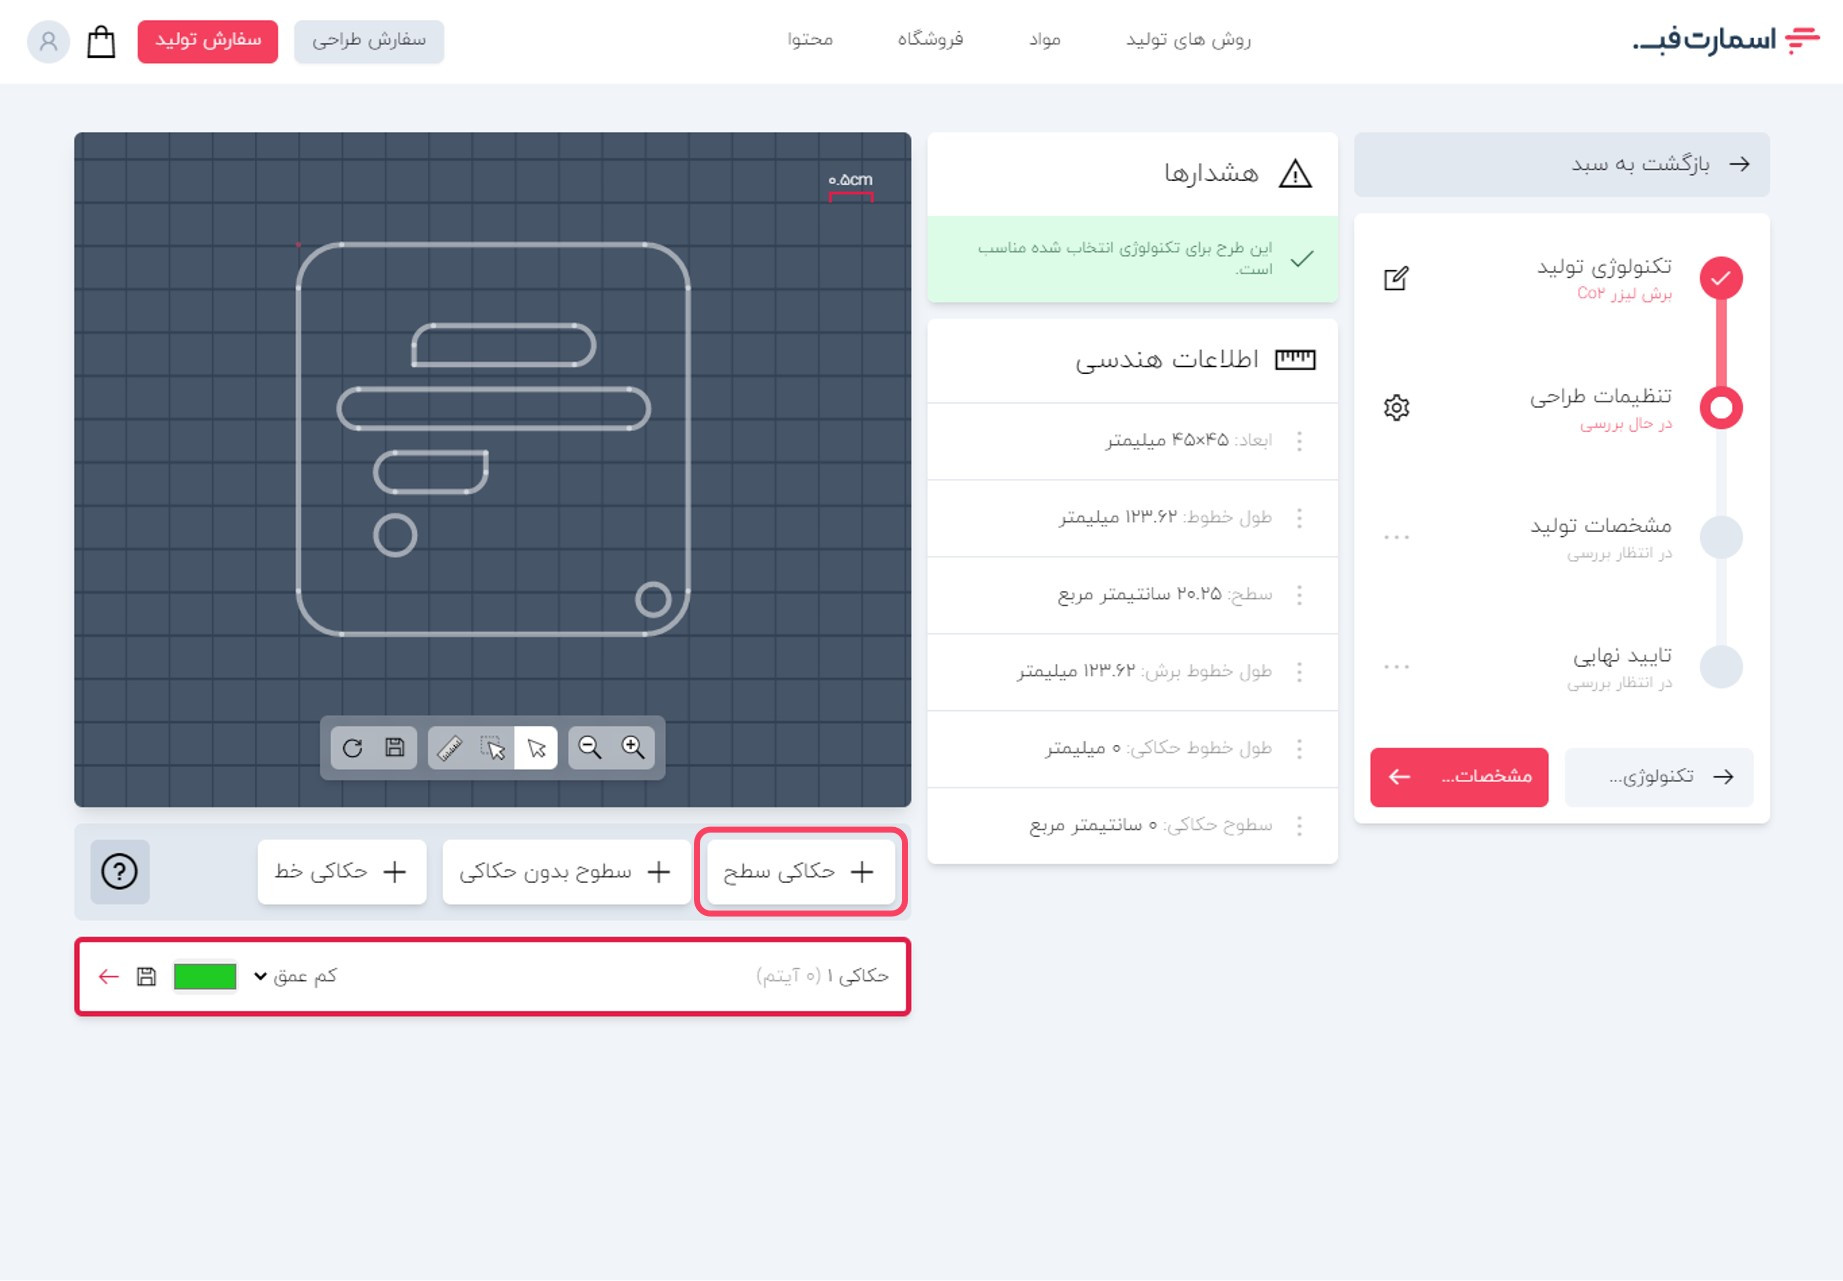Click the help question mark button

pyautogui.click(x=120, y=872)
